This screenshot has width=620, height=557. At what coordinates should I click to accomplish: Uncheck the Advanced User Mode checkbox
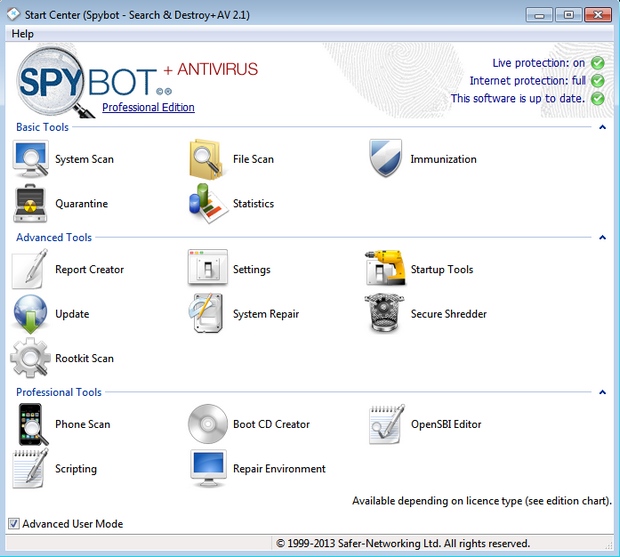[13, 523]
